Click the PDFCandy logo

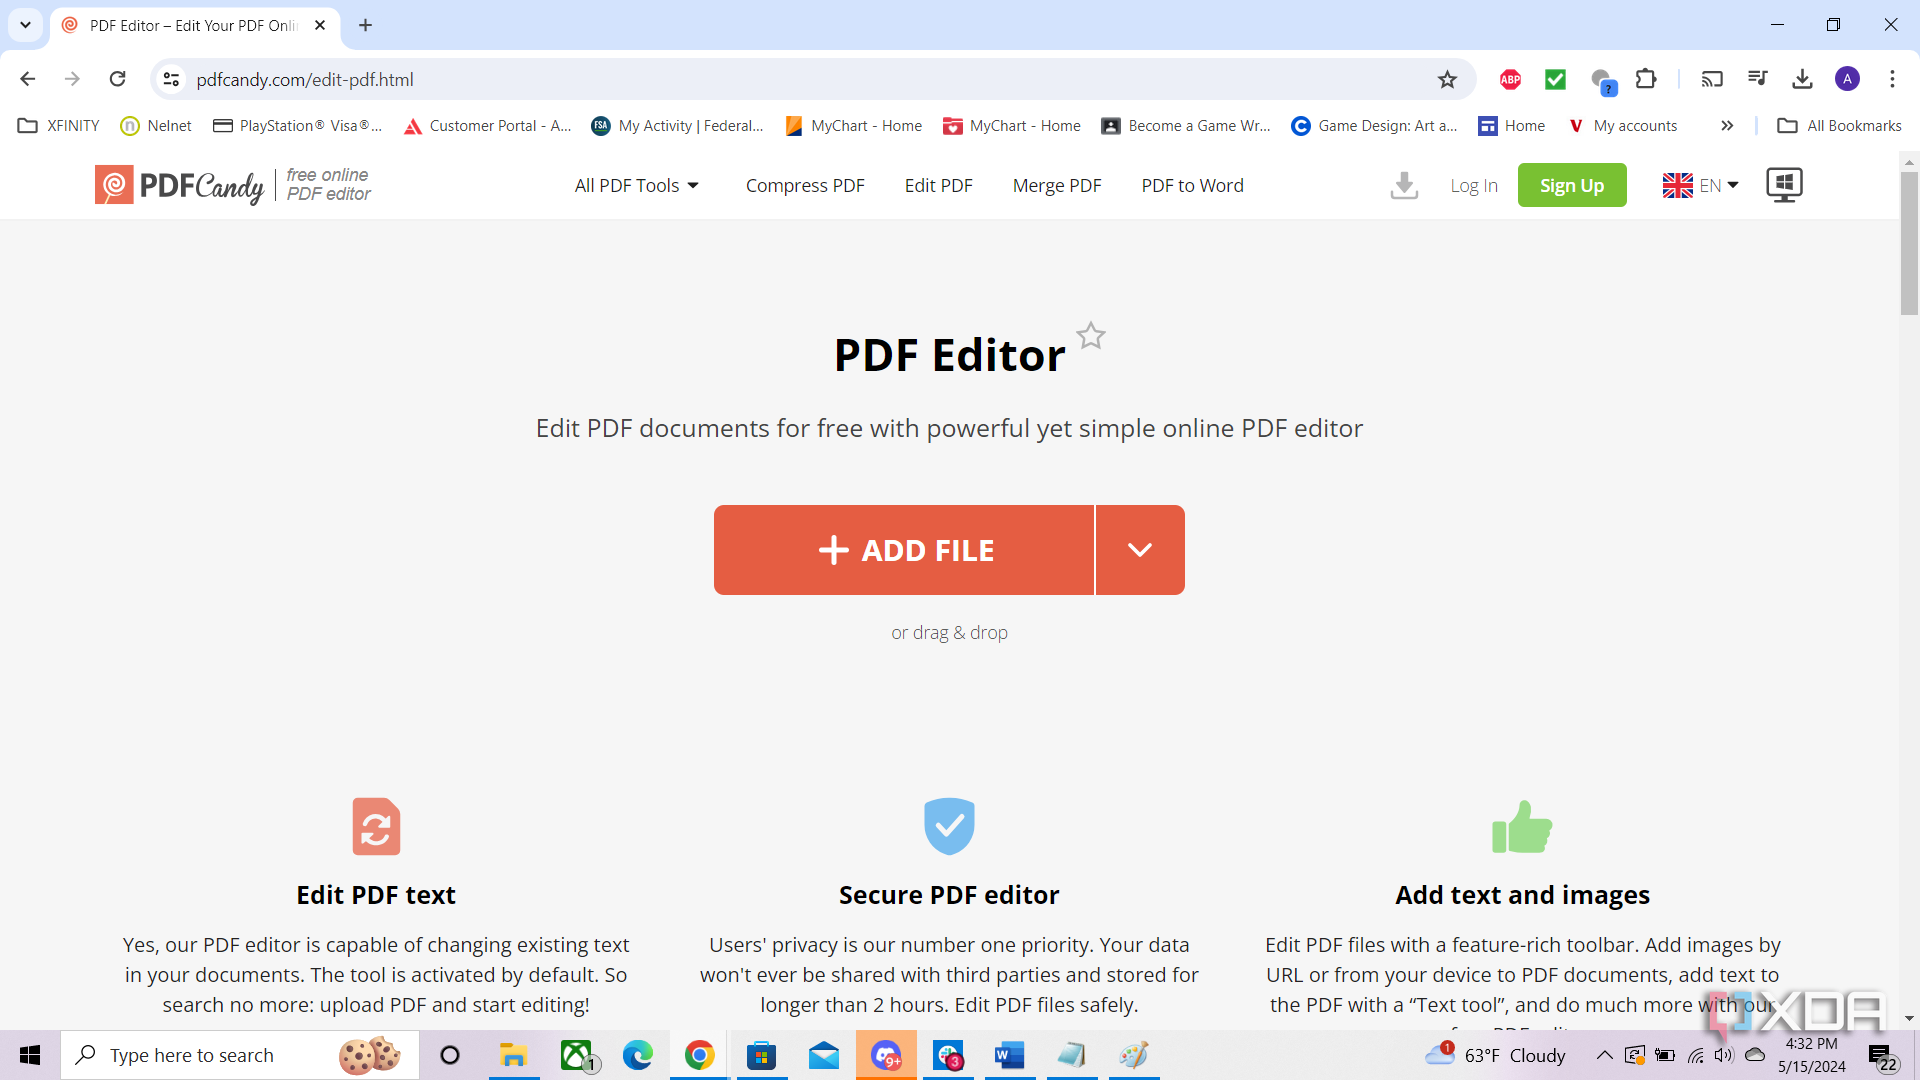pyautogui.click(x=180, y=185)
